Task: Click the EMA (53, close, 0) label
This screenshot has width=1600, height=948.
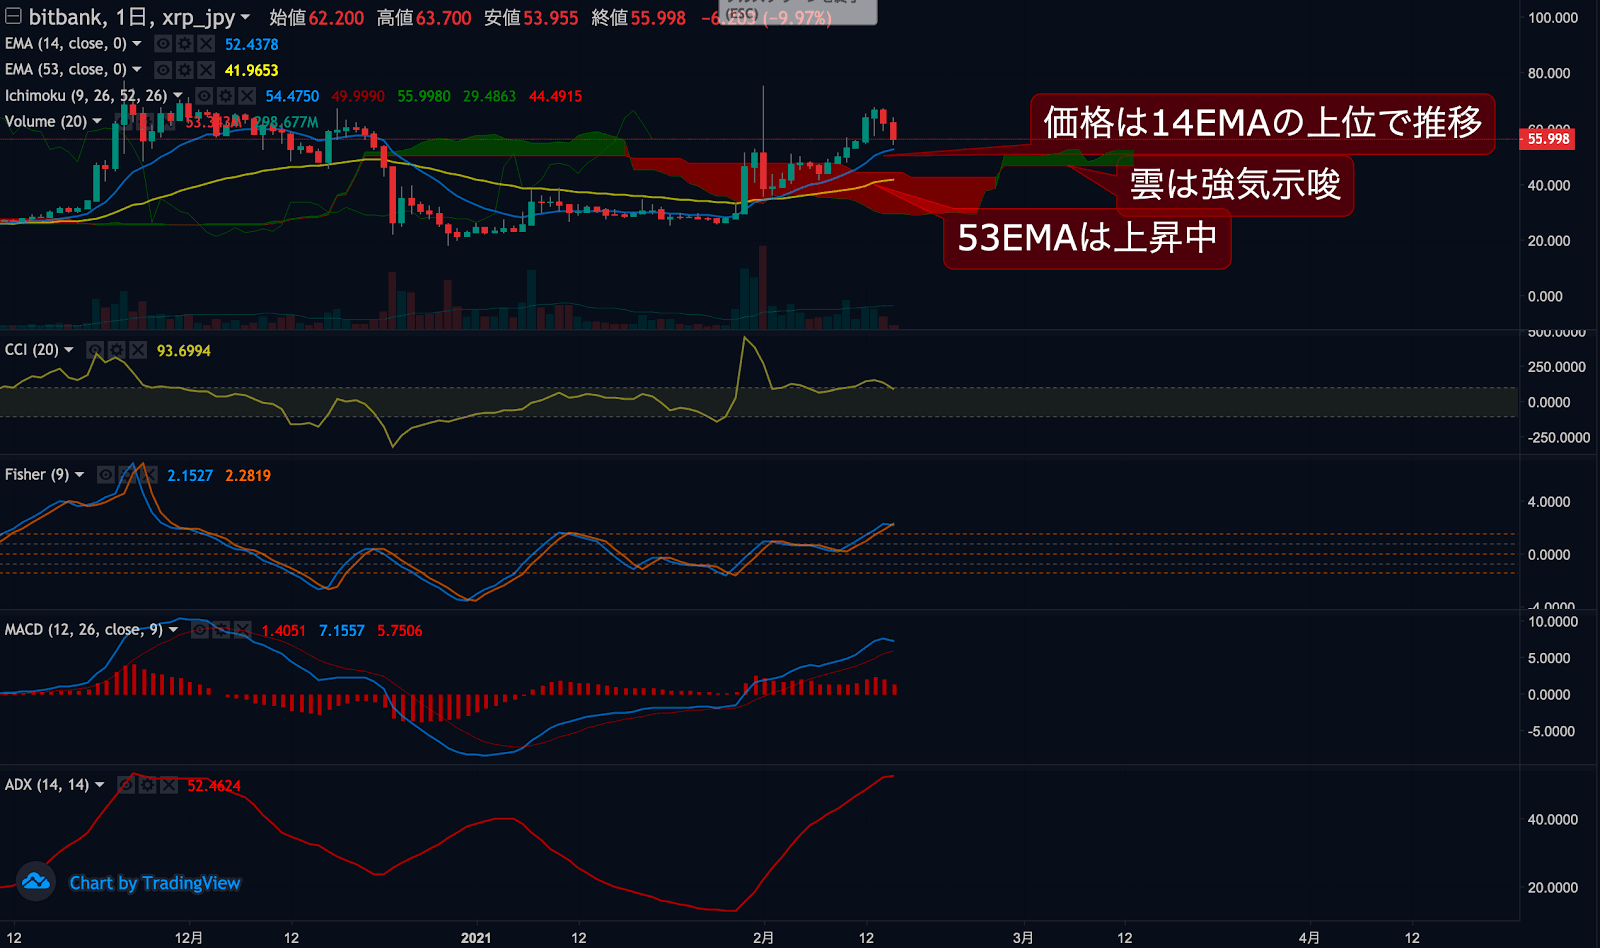Action: 66,70
